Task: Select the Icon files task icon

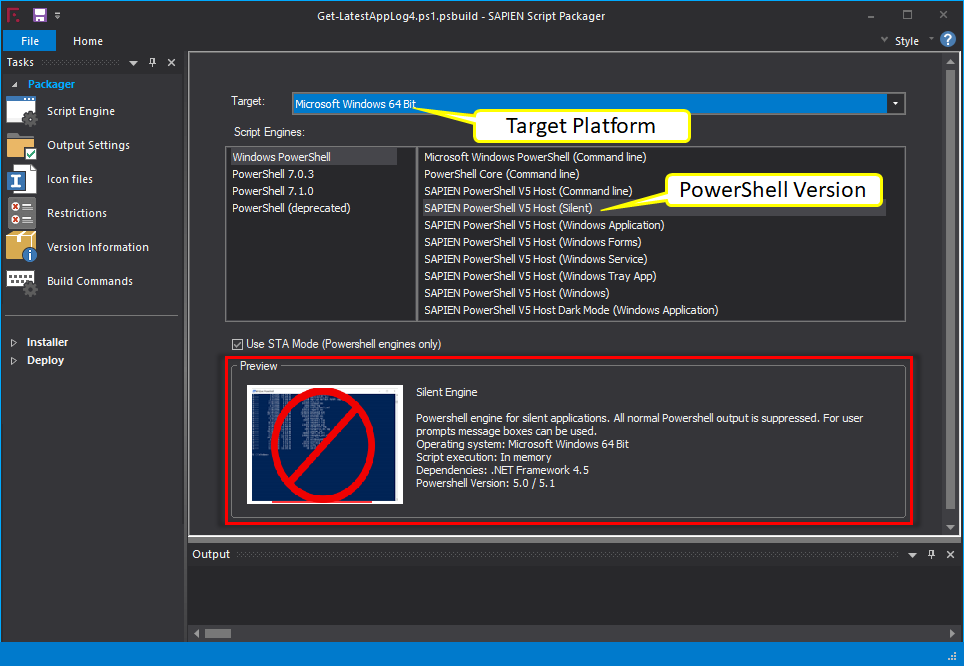Action: pyautogui.click(x=22, y=180)
